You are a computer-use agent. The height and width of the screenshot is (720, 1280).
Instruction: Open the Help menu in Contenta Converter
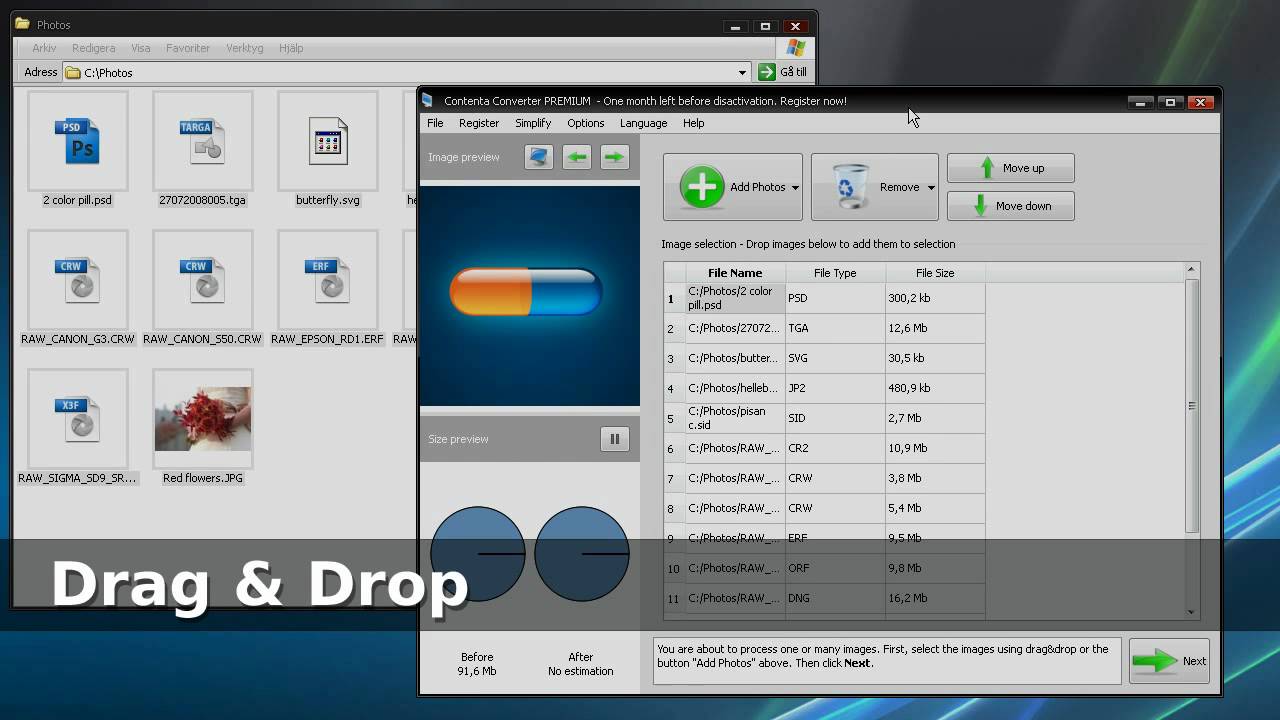[694, 123]
